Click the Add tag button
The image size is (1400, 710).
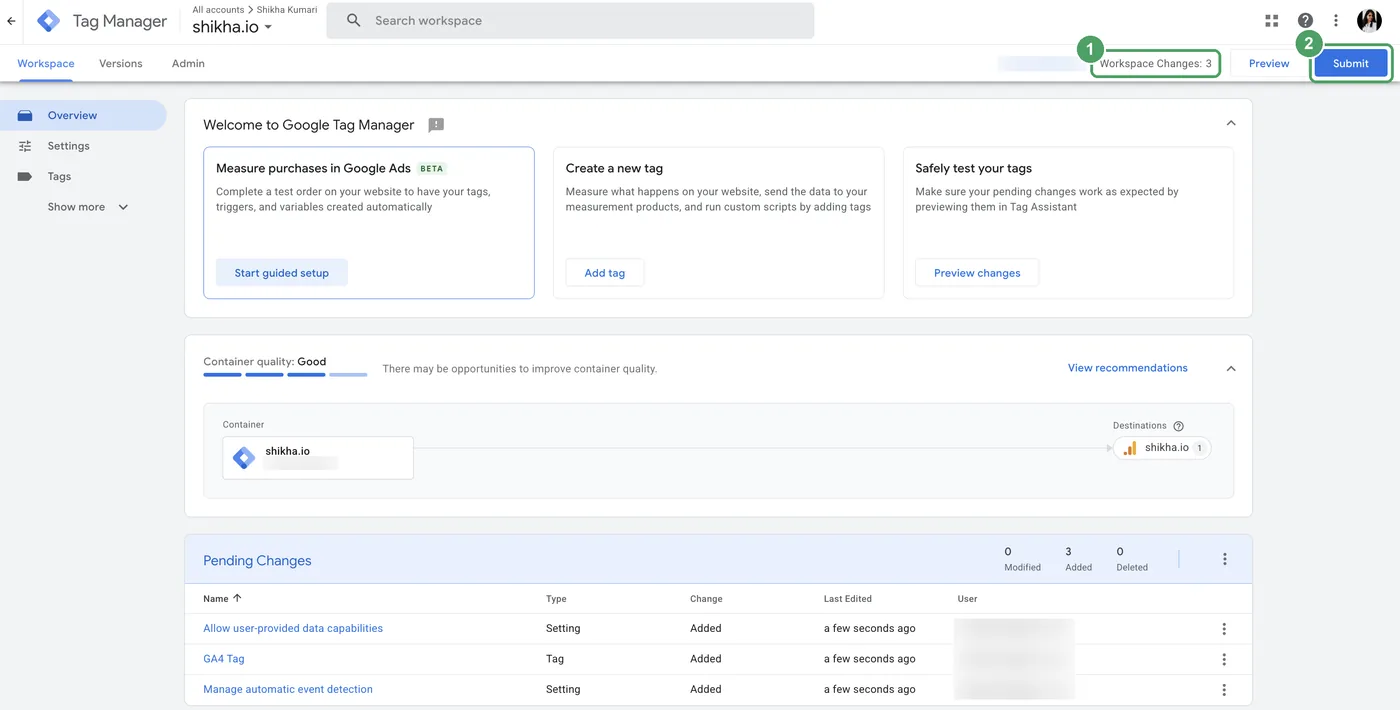click(605, 273)
